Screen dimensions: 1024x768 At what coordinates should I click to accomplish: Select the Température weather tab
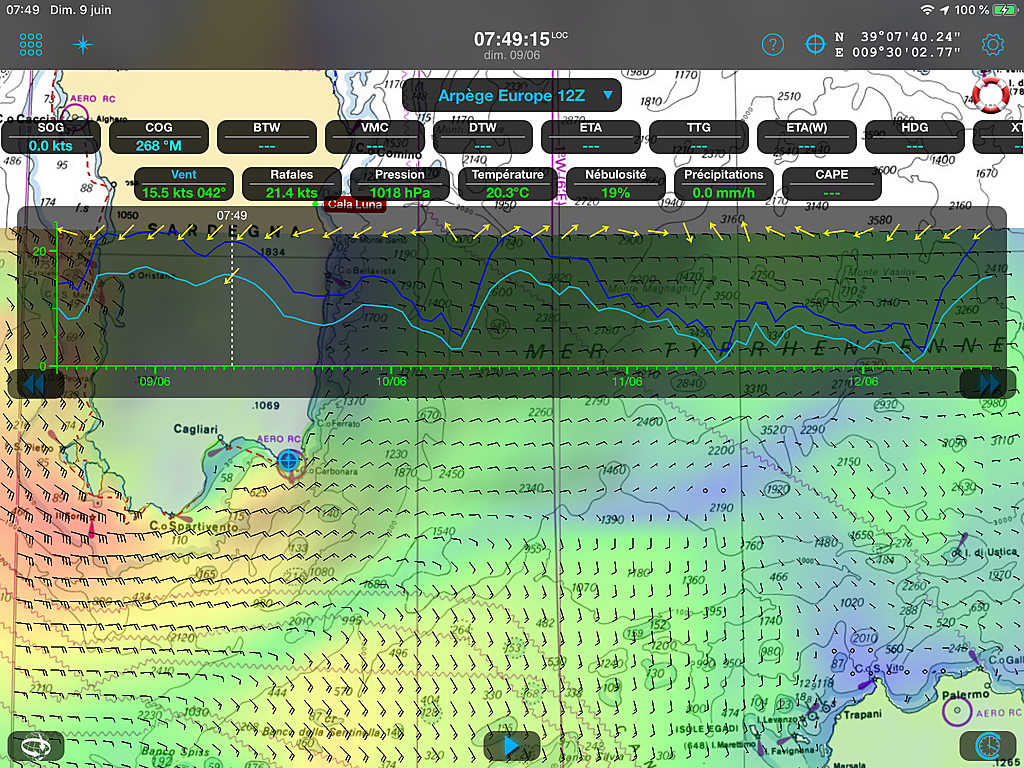[x=507, y=184]
